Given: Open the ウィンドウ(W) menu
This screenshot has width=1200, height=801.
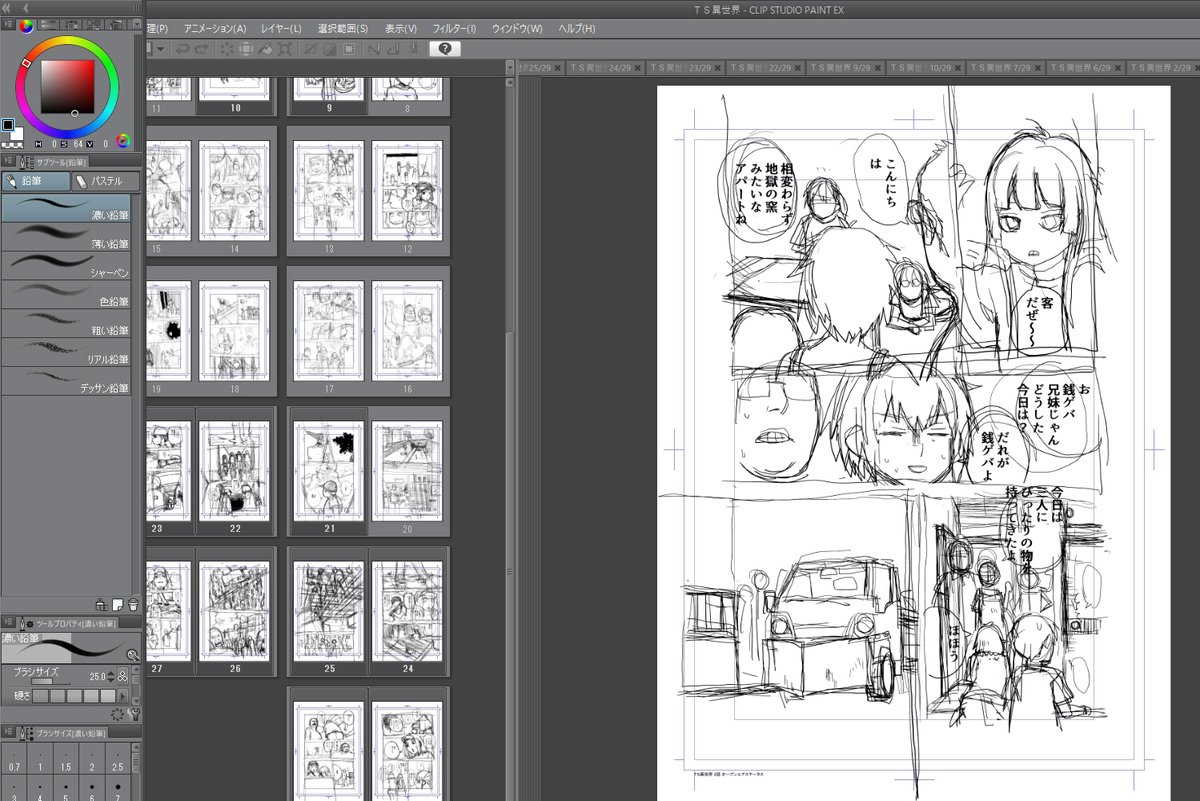Looking at the screenshot, I should [x=517, y=28].
